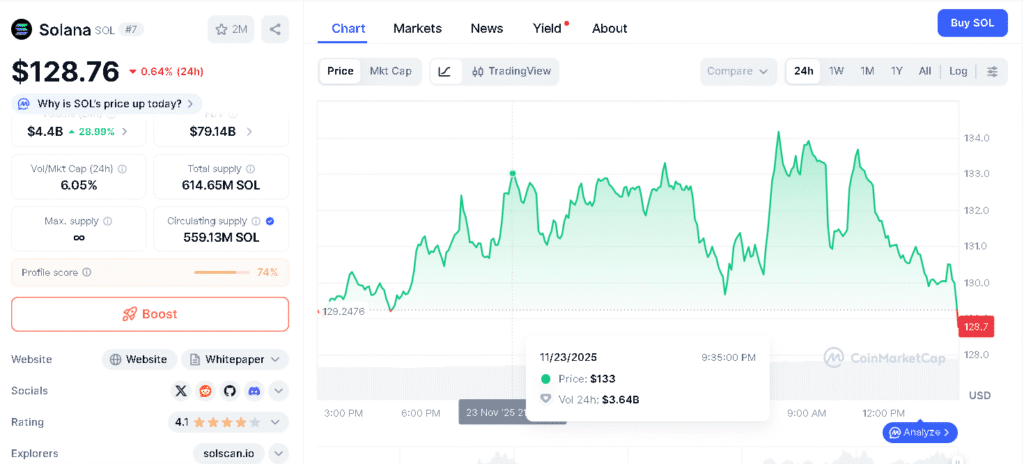Switch to TradingView candlestick view
Image resolution: width=1024 pixels, height=464 pixels.
(x=511, y=71)
